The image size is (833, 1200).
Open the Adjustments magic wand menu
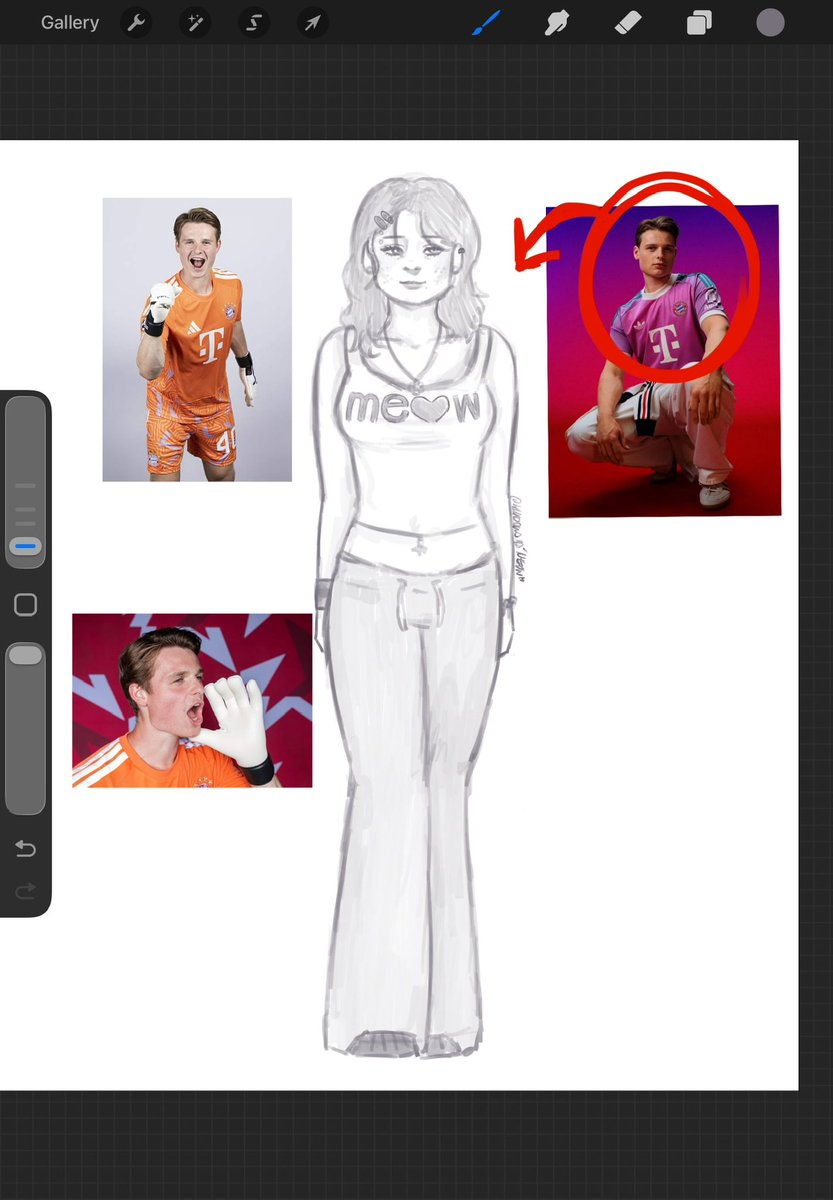(x=194, y=22)
